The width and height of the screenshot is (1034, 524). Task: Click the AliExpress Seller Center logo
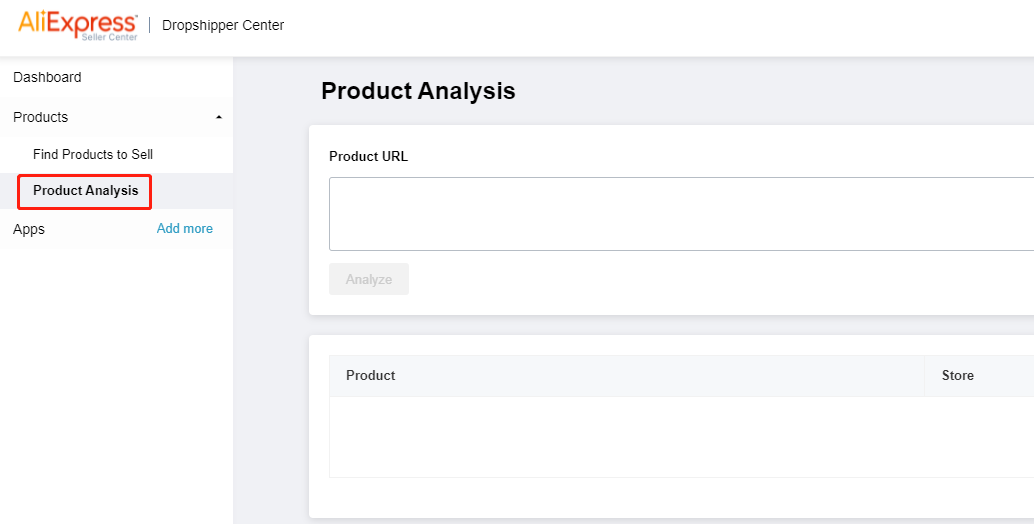[77, 25]
